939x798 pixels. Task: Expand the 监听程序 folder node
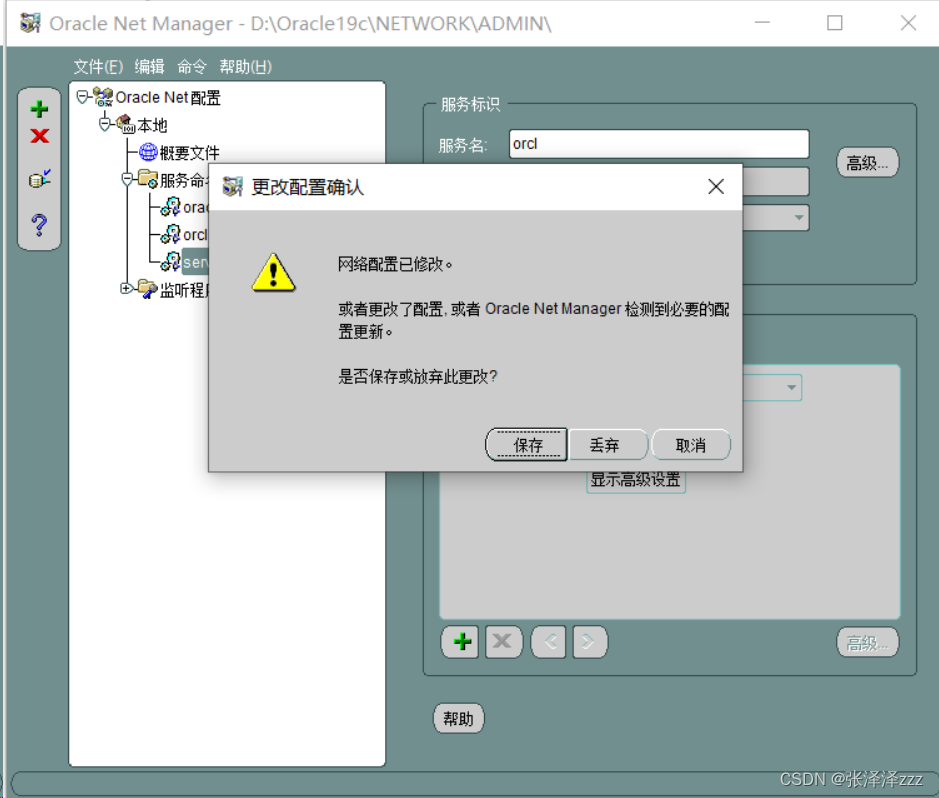tap(126, 289)
